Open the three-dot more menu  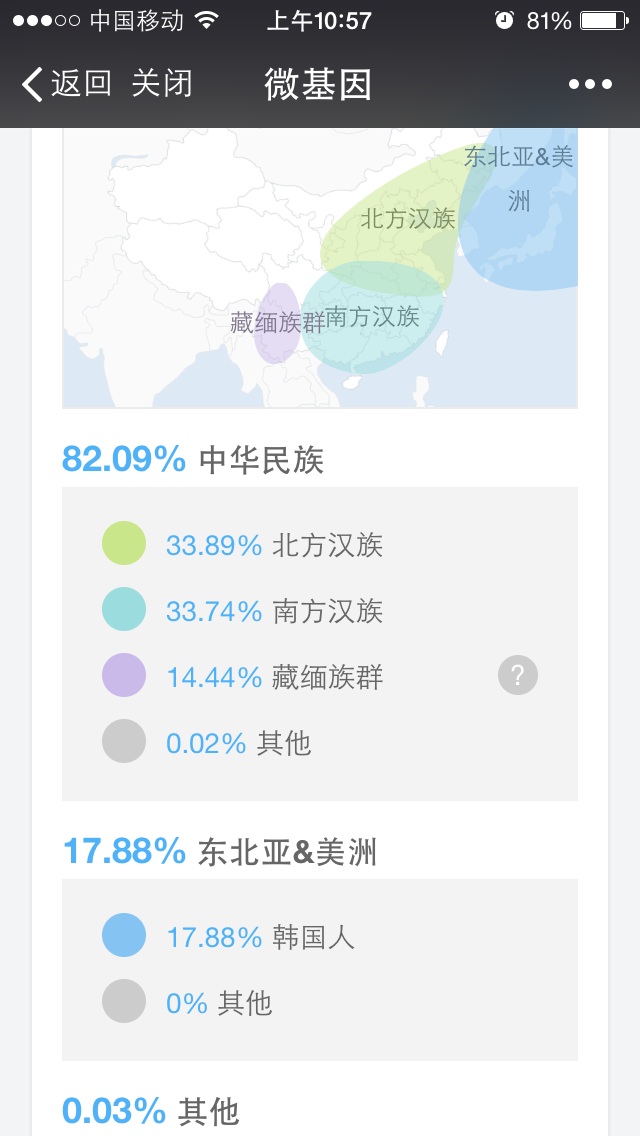[590, 84]
